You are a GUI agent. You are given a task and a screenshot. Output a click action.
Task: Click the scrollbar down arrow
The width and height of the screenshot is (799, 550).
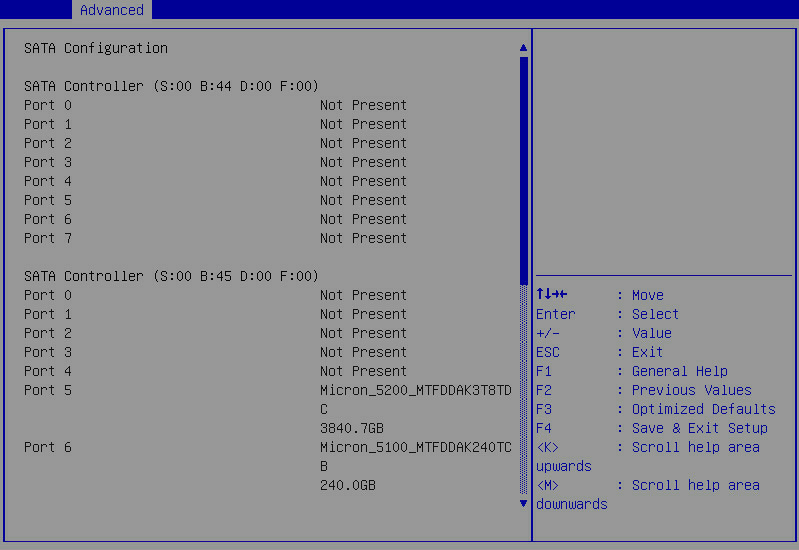point(523,504)
